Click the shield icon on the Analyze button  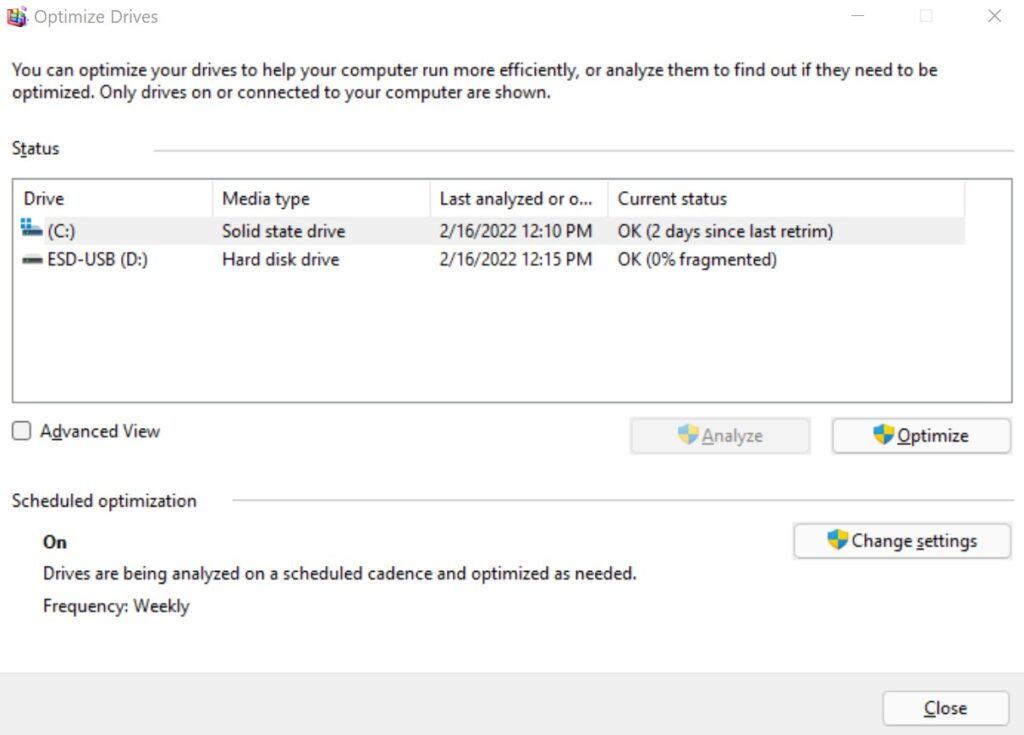coord(687,434)
